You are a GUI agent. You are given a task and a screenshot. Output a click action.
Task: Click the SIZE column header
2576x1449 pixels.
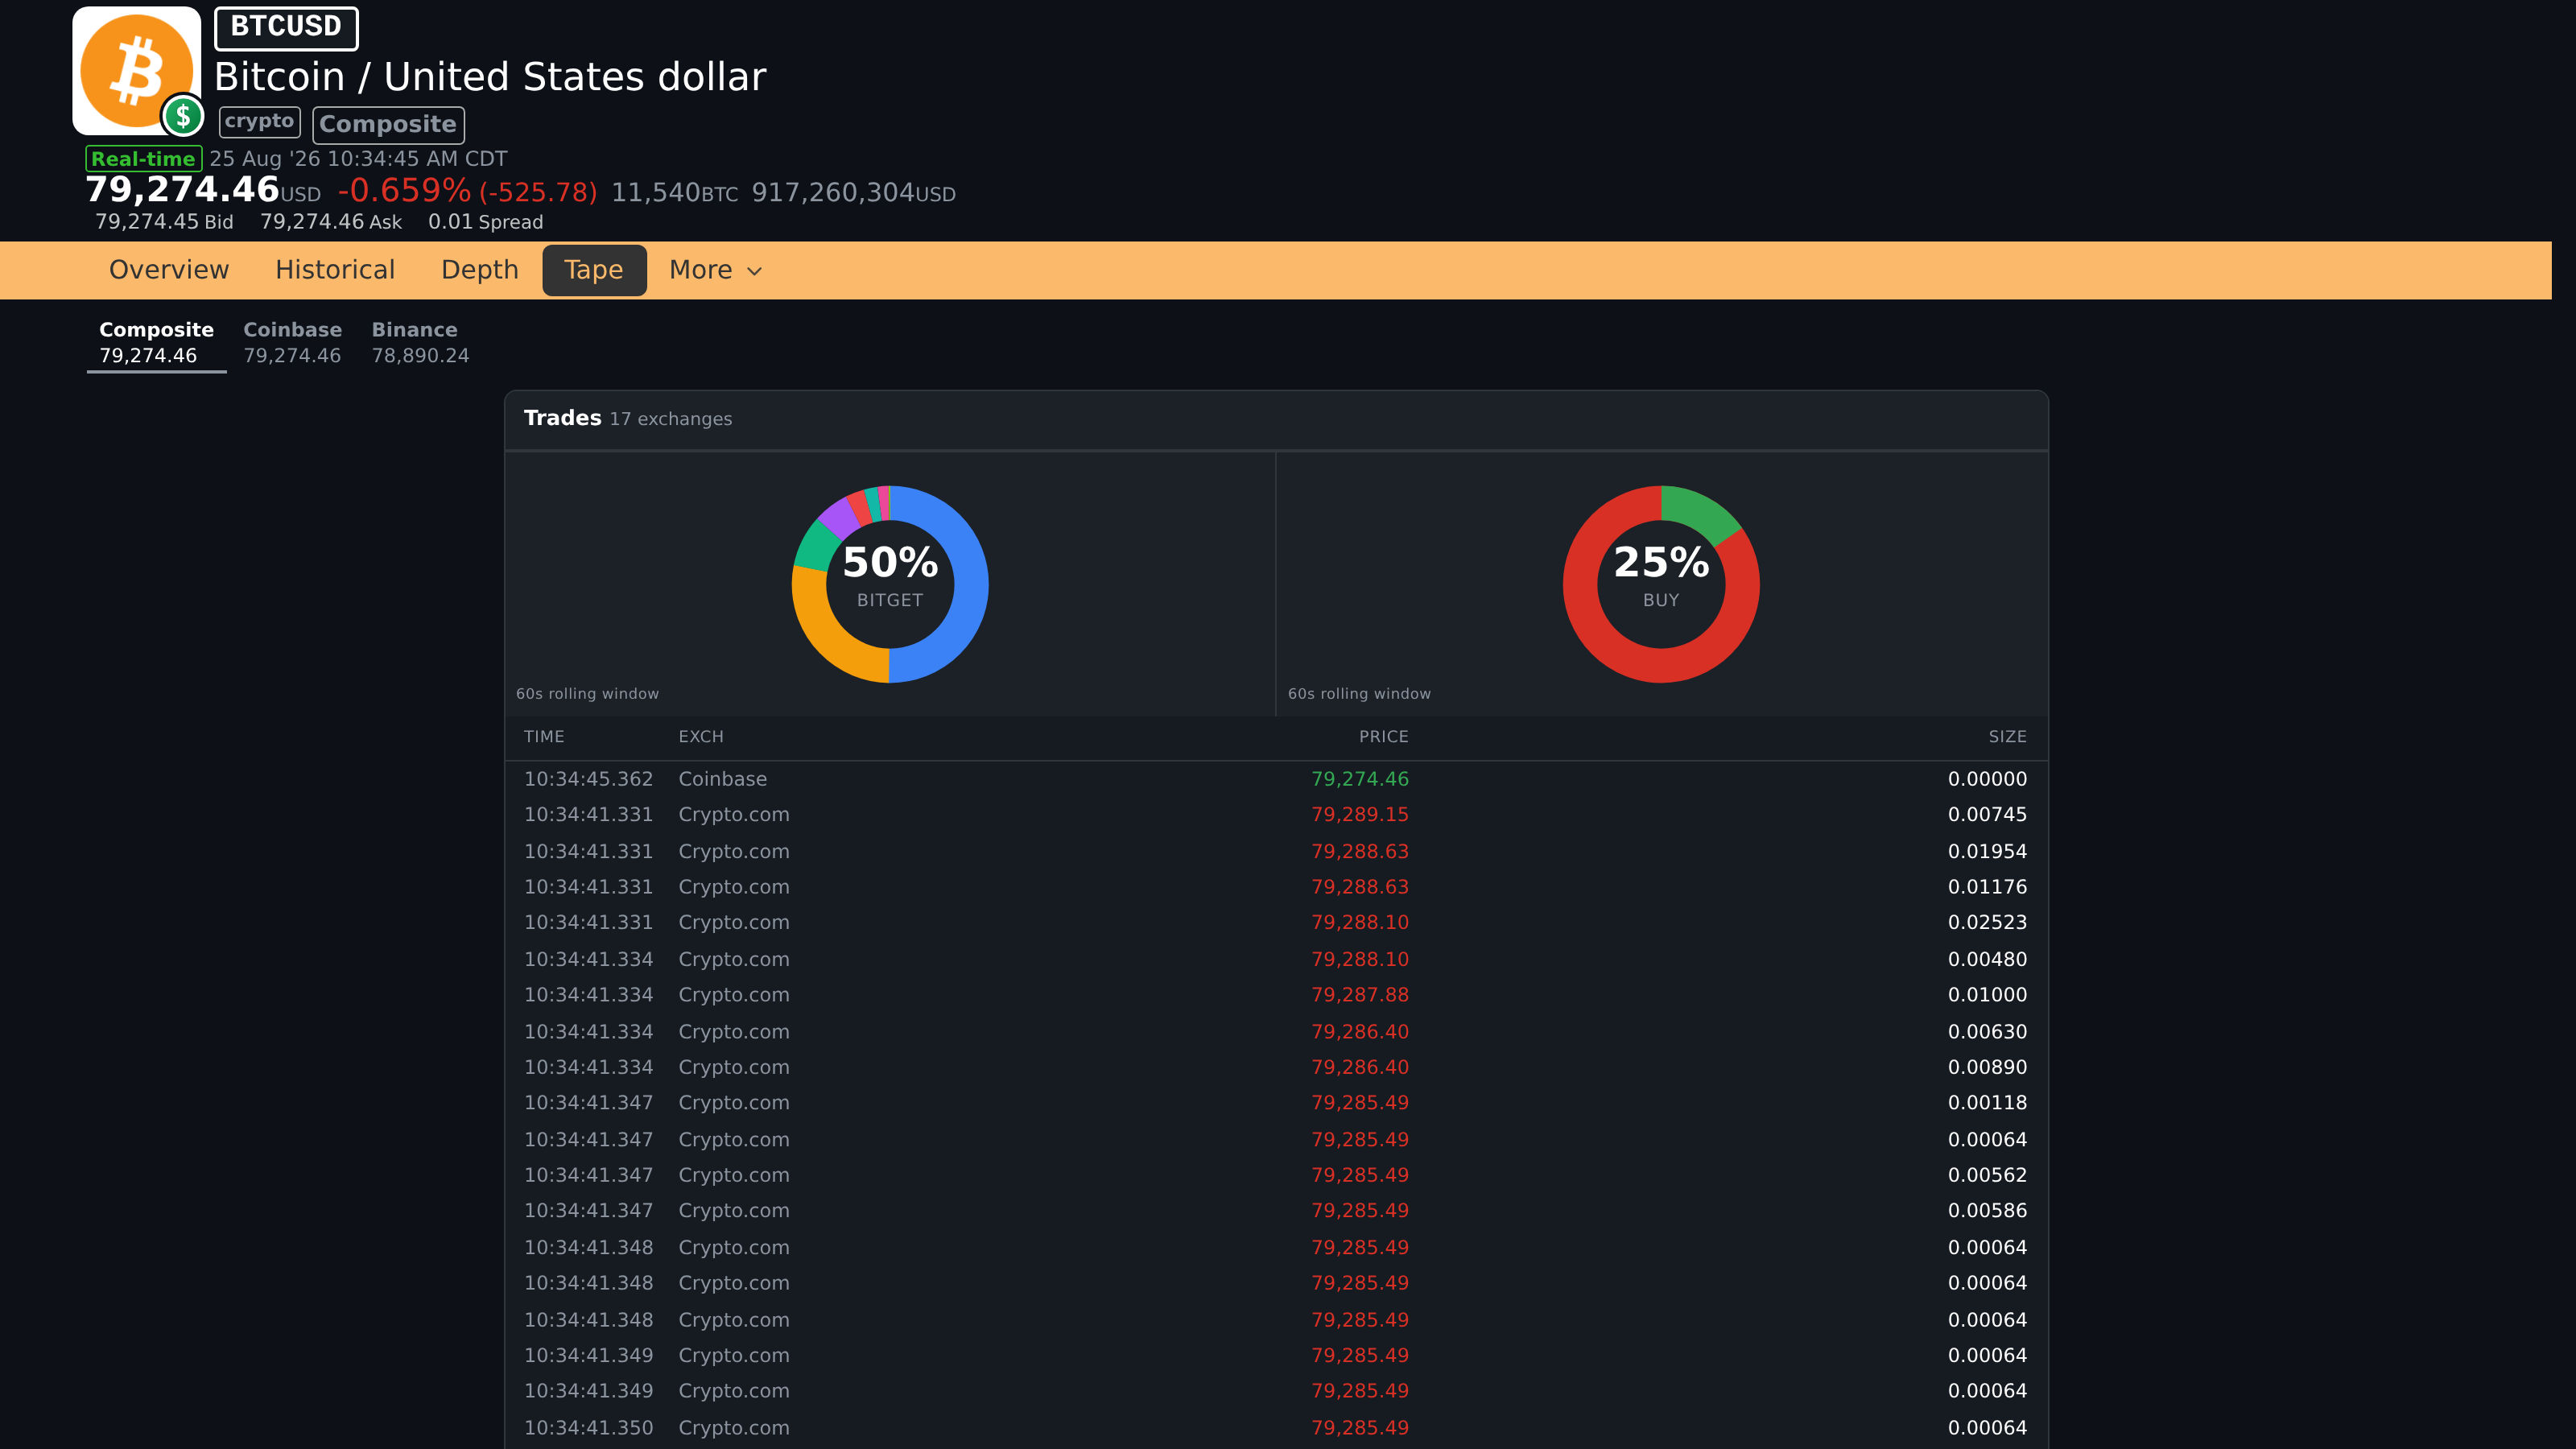click(x=2007, y=737)
